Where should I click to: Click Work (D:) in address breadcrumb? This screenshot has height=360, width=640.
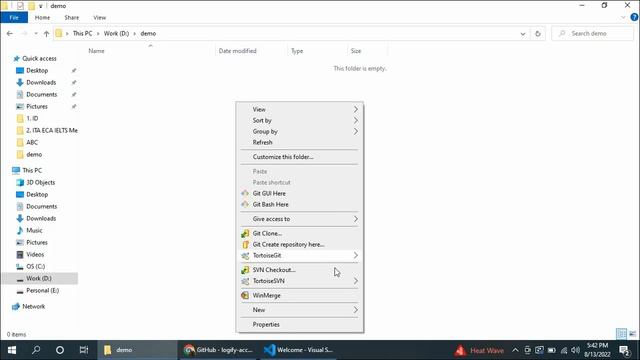coord(116,33)
